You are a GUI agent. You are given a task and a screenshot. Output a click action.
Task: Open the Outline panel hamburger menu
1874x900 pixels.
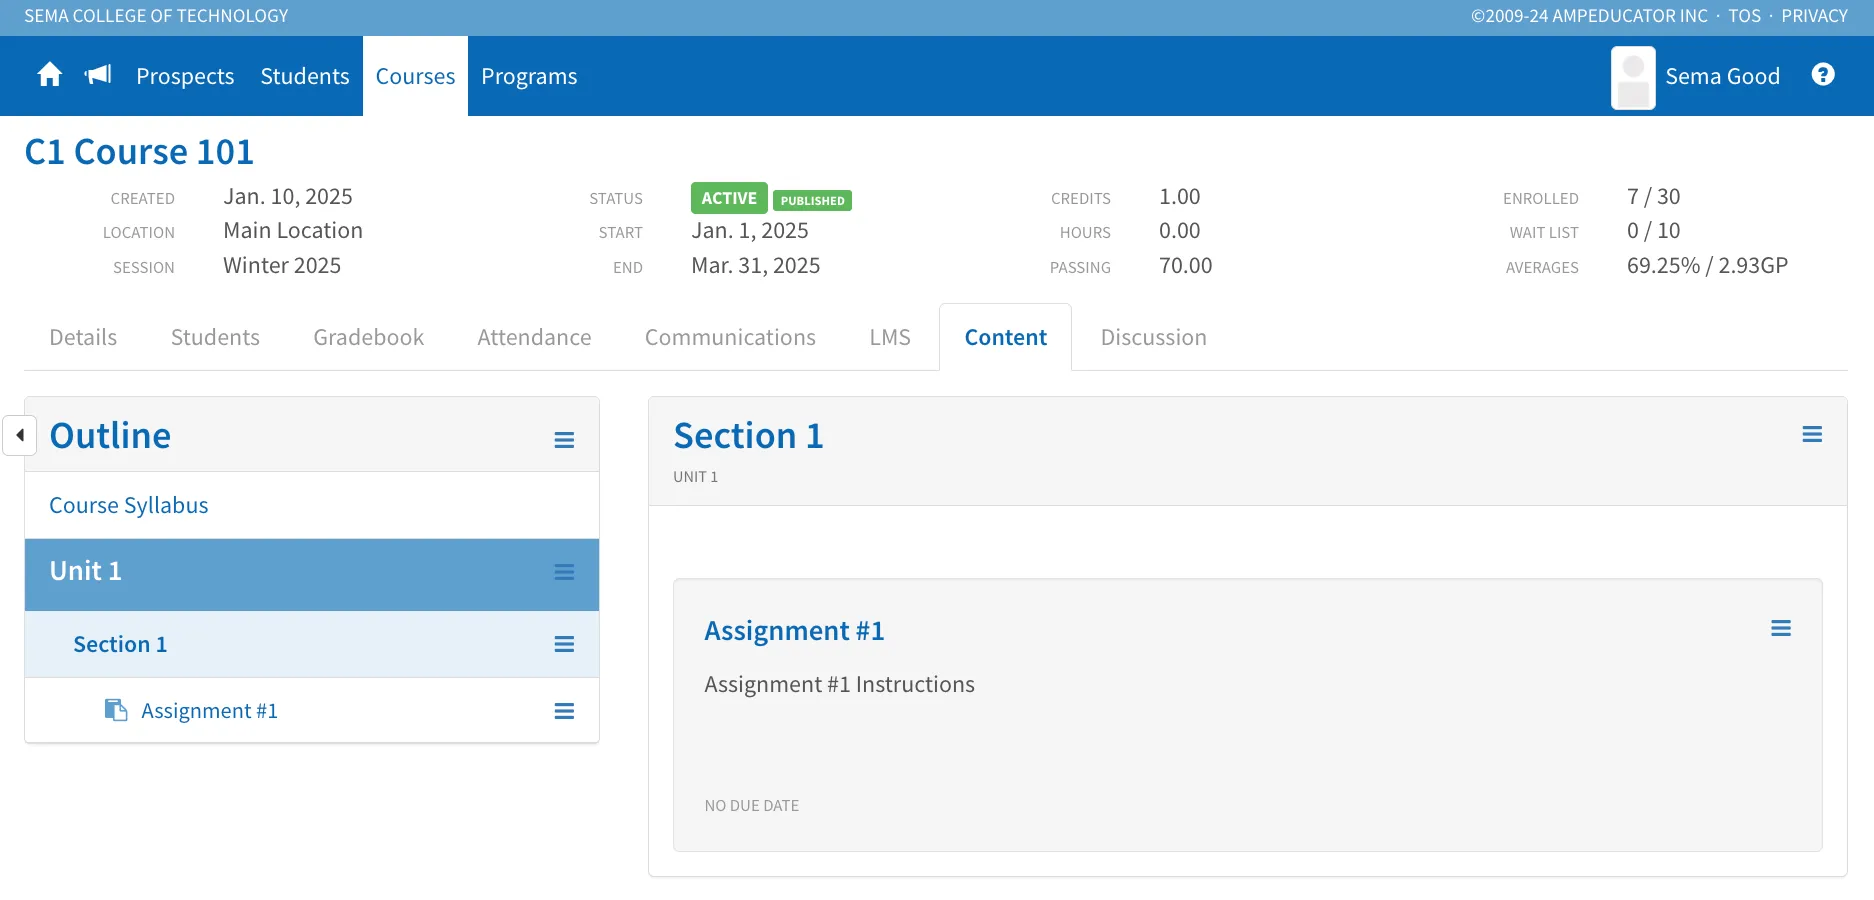pyautogui.click(x=564, y=440)
